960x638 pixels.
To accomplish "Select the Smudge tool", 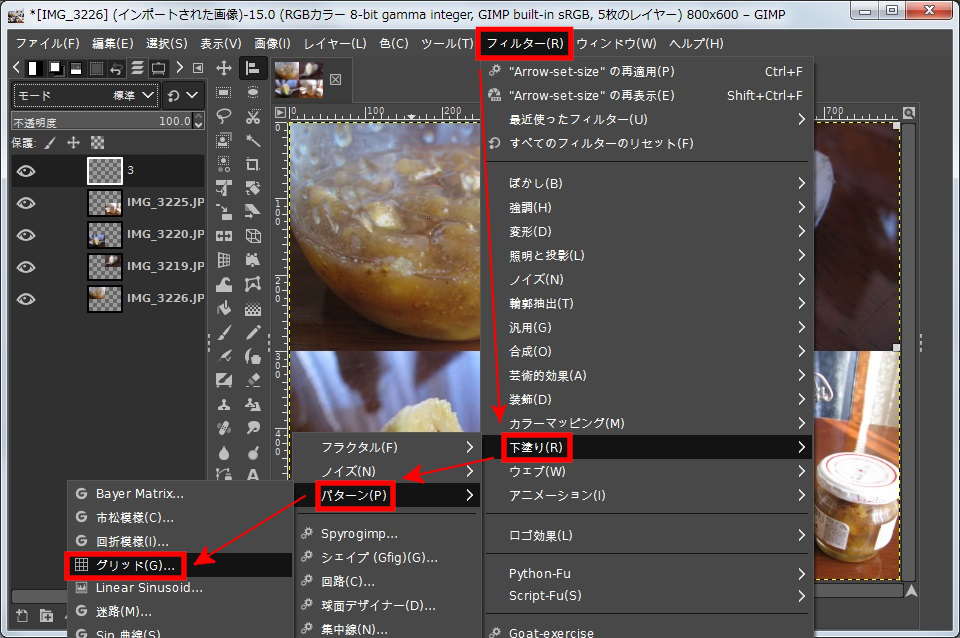I will (252, 428).
